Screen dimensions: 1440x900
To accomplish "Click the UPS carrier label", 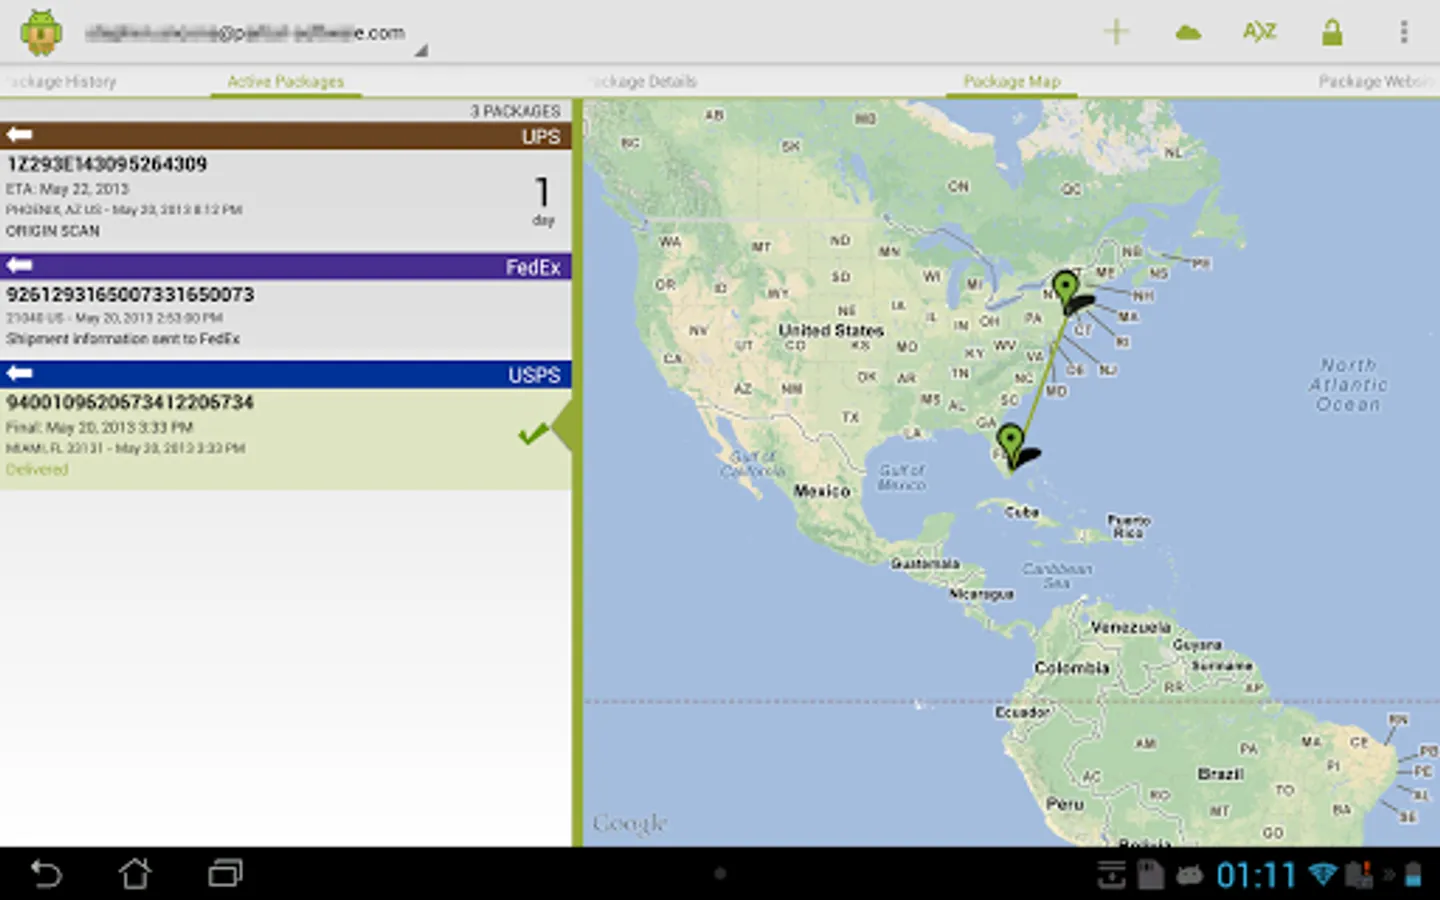I will [x=541, y=136].
